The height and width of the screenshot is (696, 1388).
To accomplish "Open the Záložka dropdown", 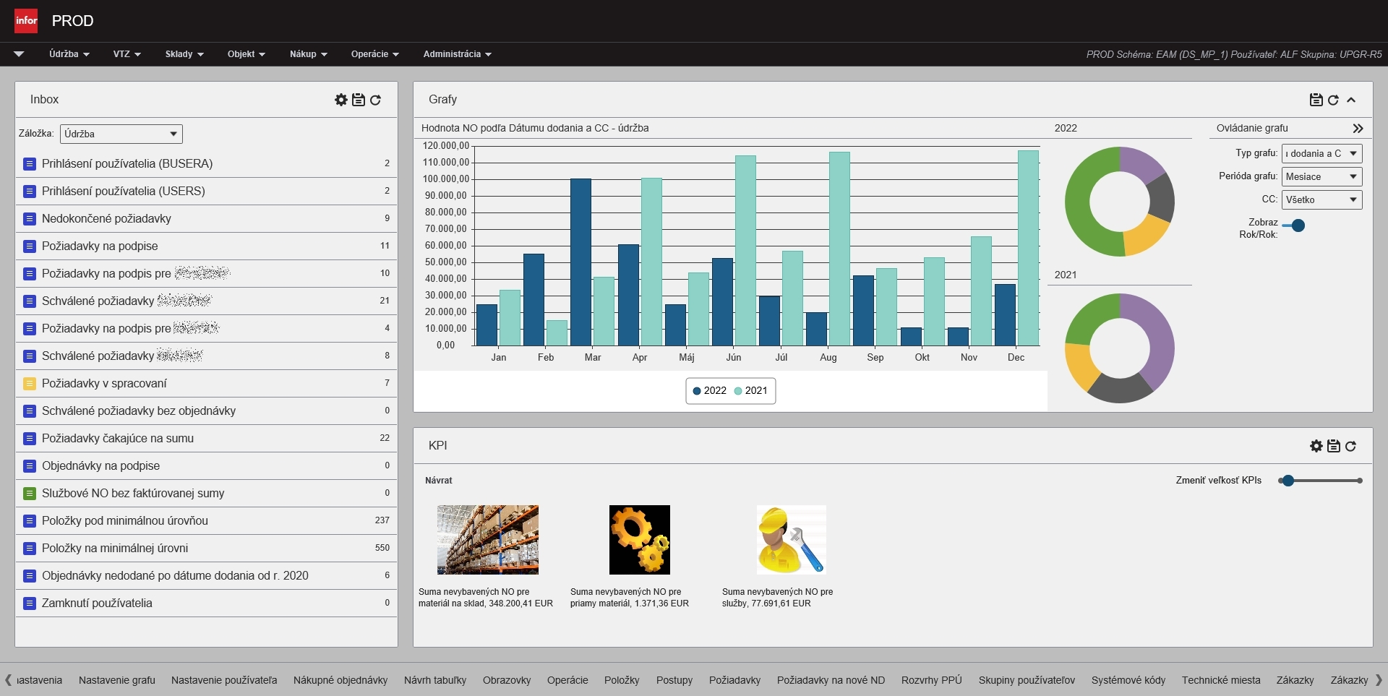I will point(121,134).
